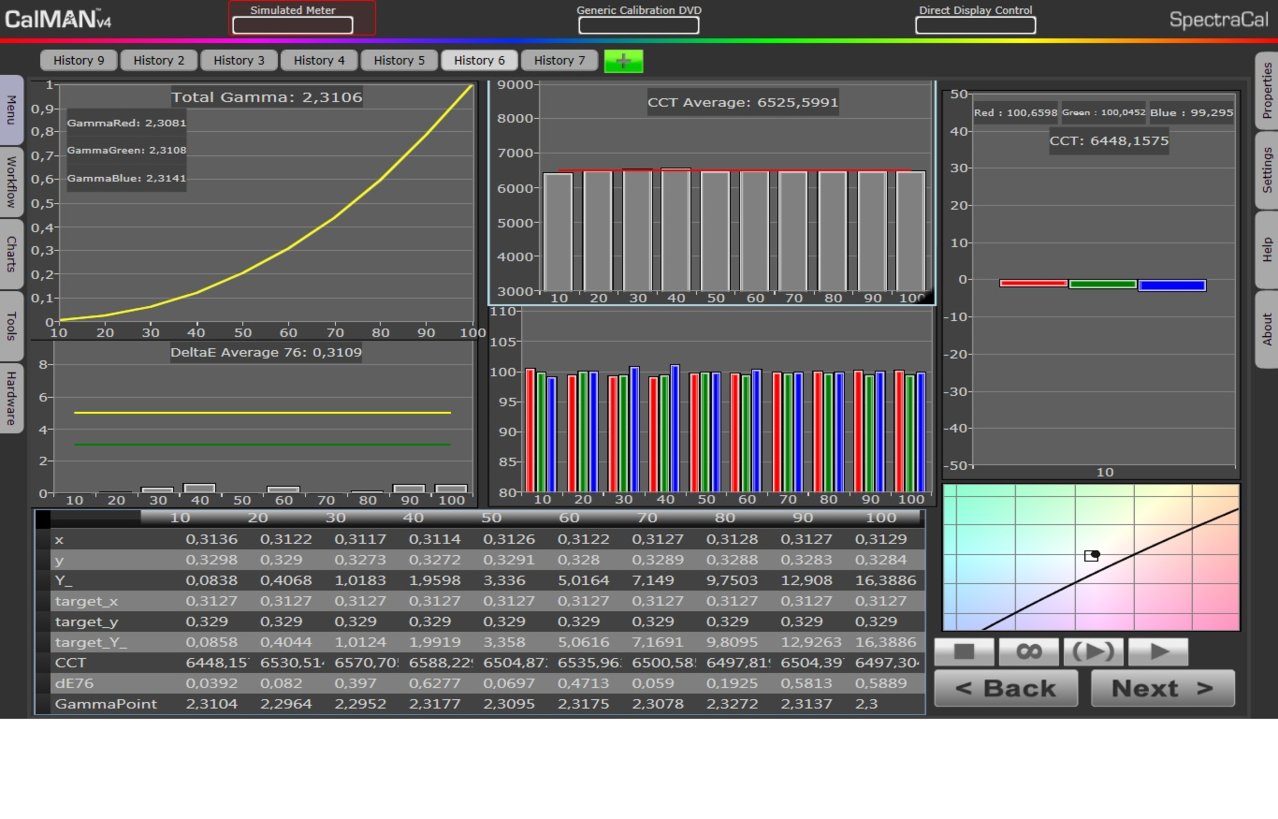
Task: Open the History 7 tab
Action: (x=559, y=60)
